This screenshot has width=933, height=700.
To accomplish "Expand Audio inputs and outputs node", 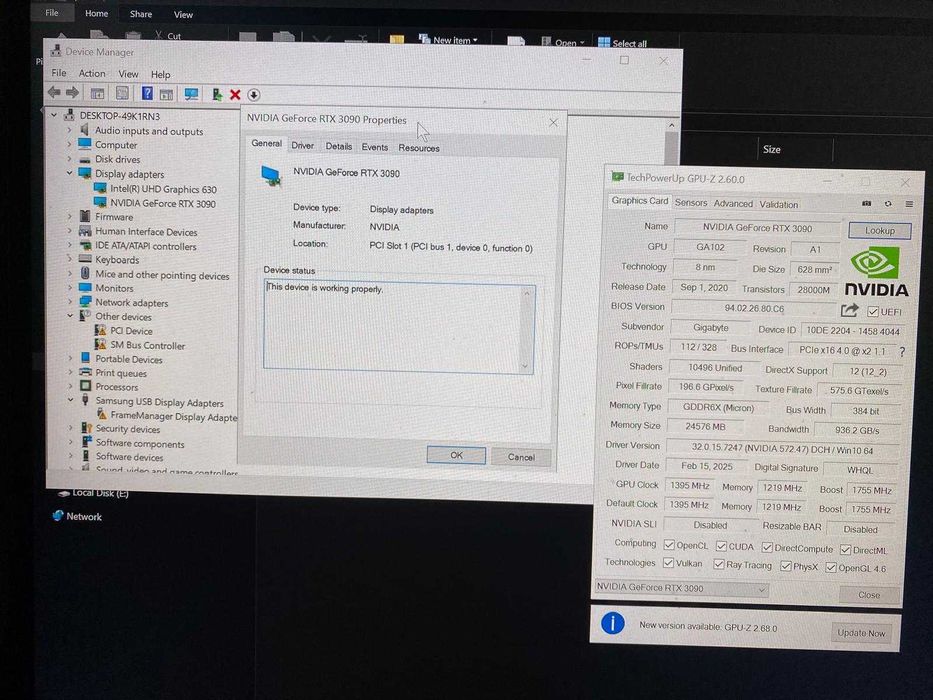I will (x=70, y=130).
